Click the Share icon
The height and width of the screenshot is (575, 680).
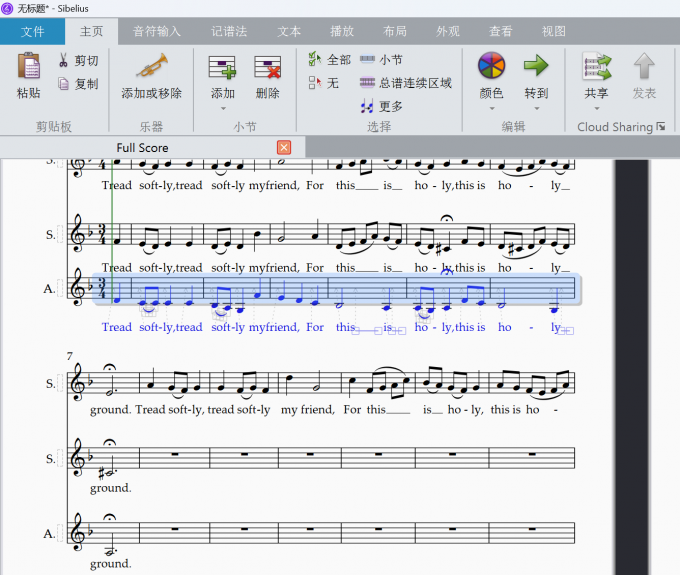point(596,66)
